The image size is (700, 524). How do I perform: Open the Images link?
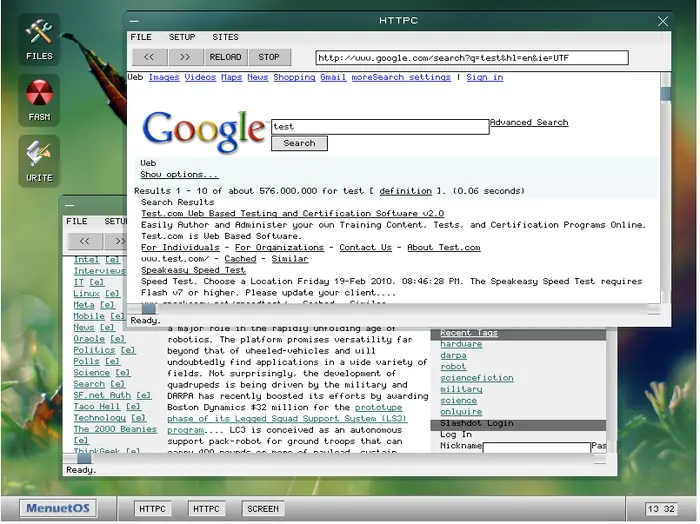(164, 77)
